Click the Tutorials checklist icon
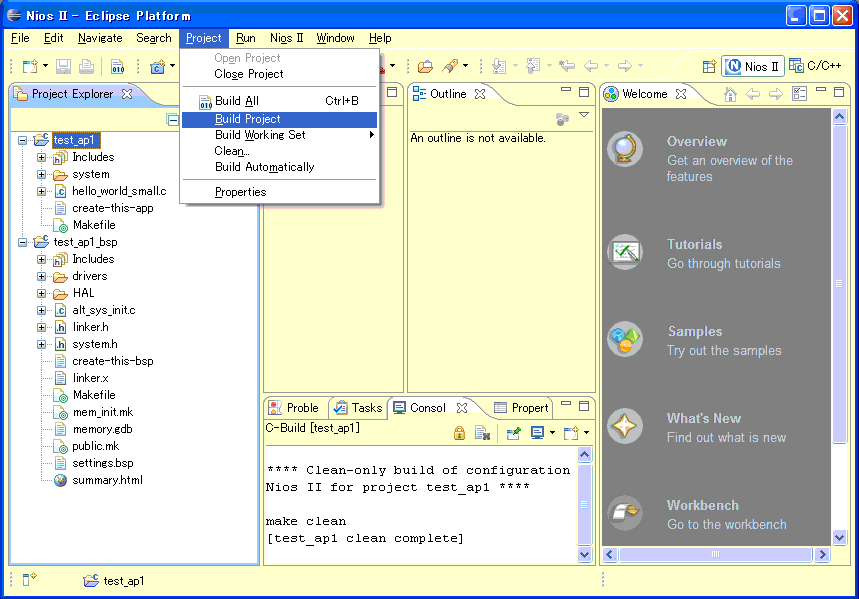The image size is (859, 599). click(625, 252)
